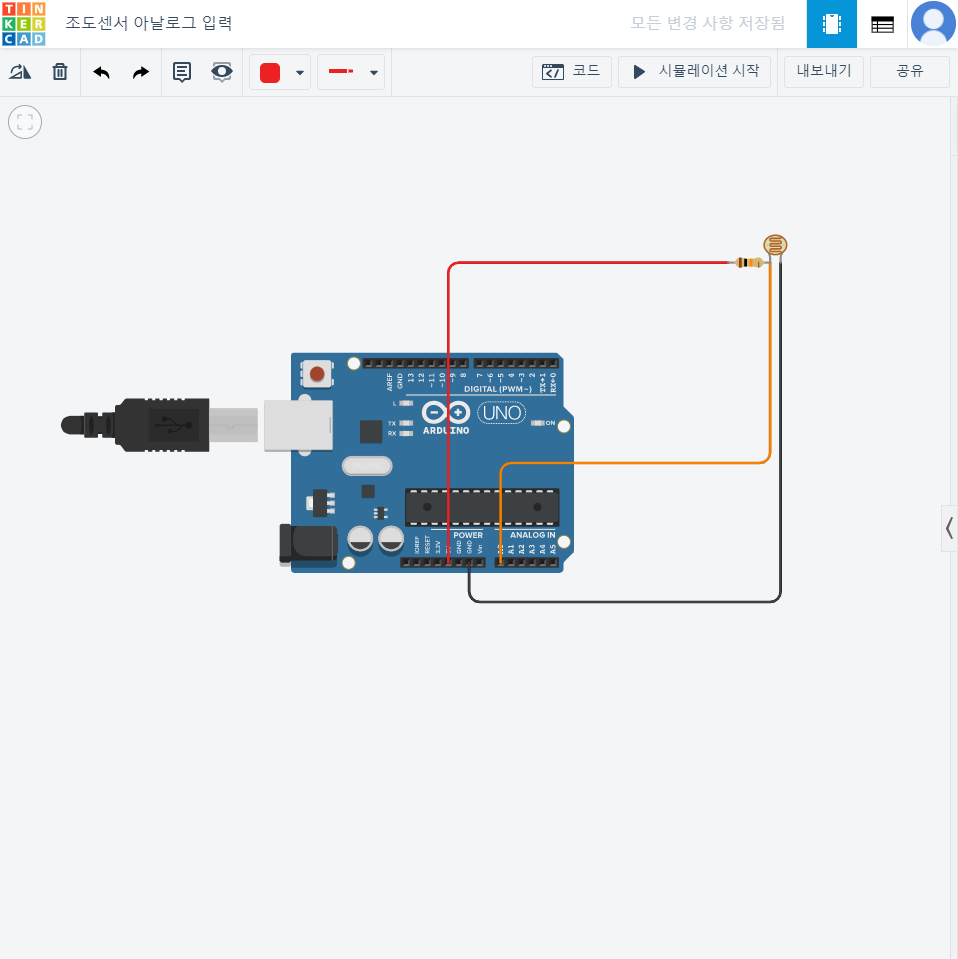Click the 공유 share button
The height and width of the screenshot is (959, 958).
pyautogui.click(x=910, y=72)
